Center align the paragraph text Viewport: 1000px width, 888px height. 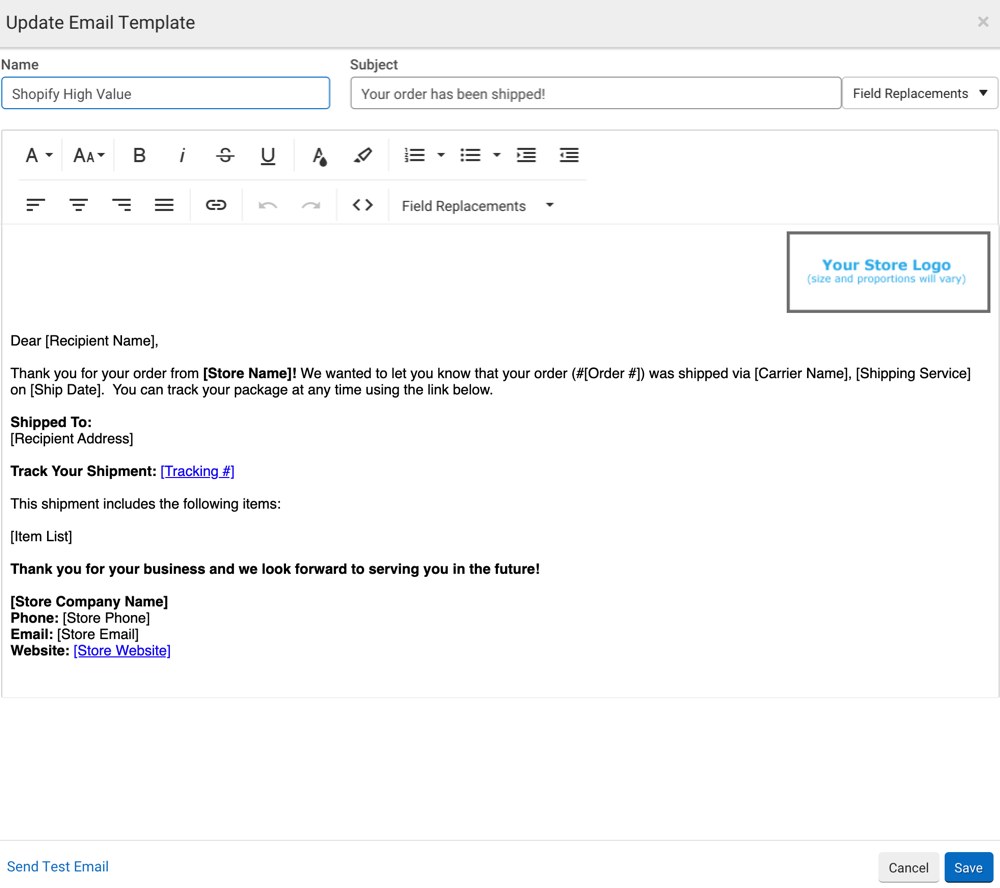click(x=78, y=205)
